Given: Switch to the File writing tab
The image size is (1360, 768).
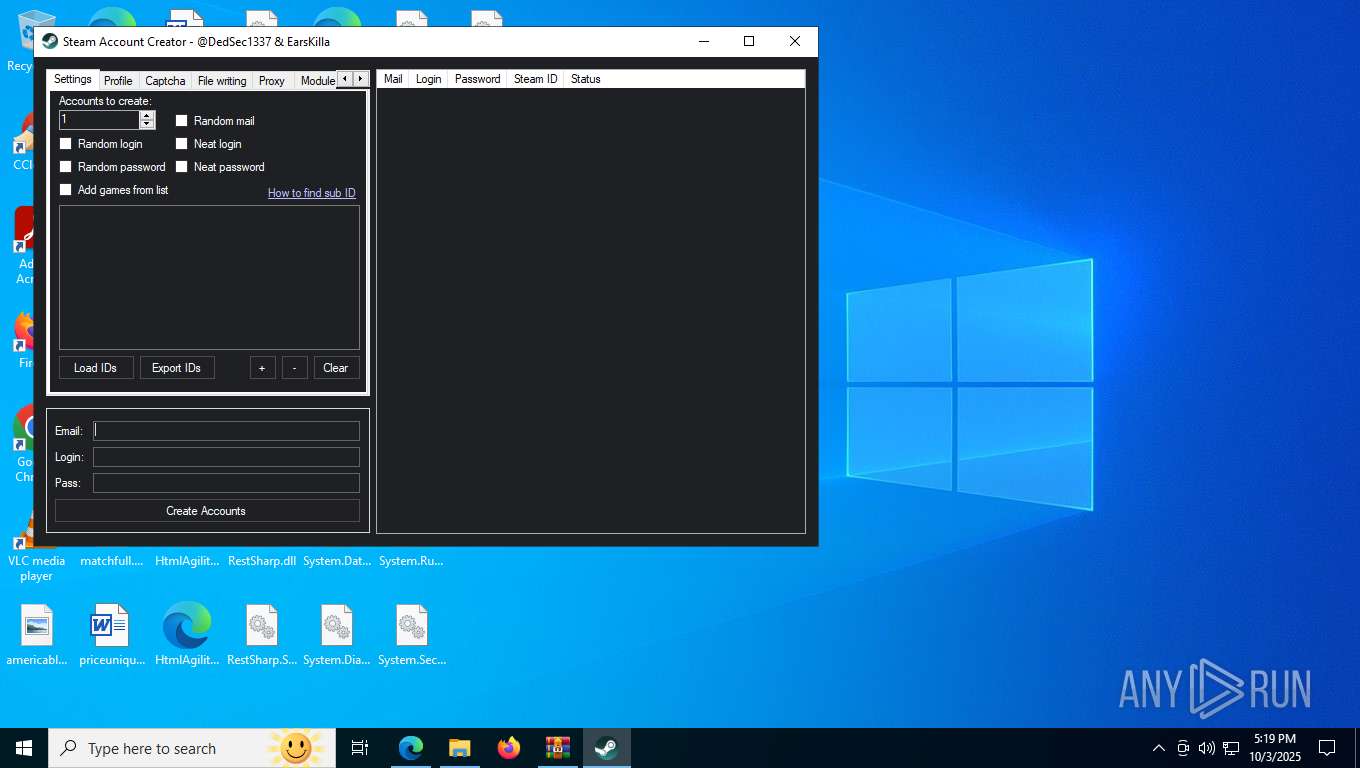Looking at the screenshot, I should click(222, 81).
